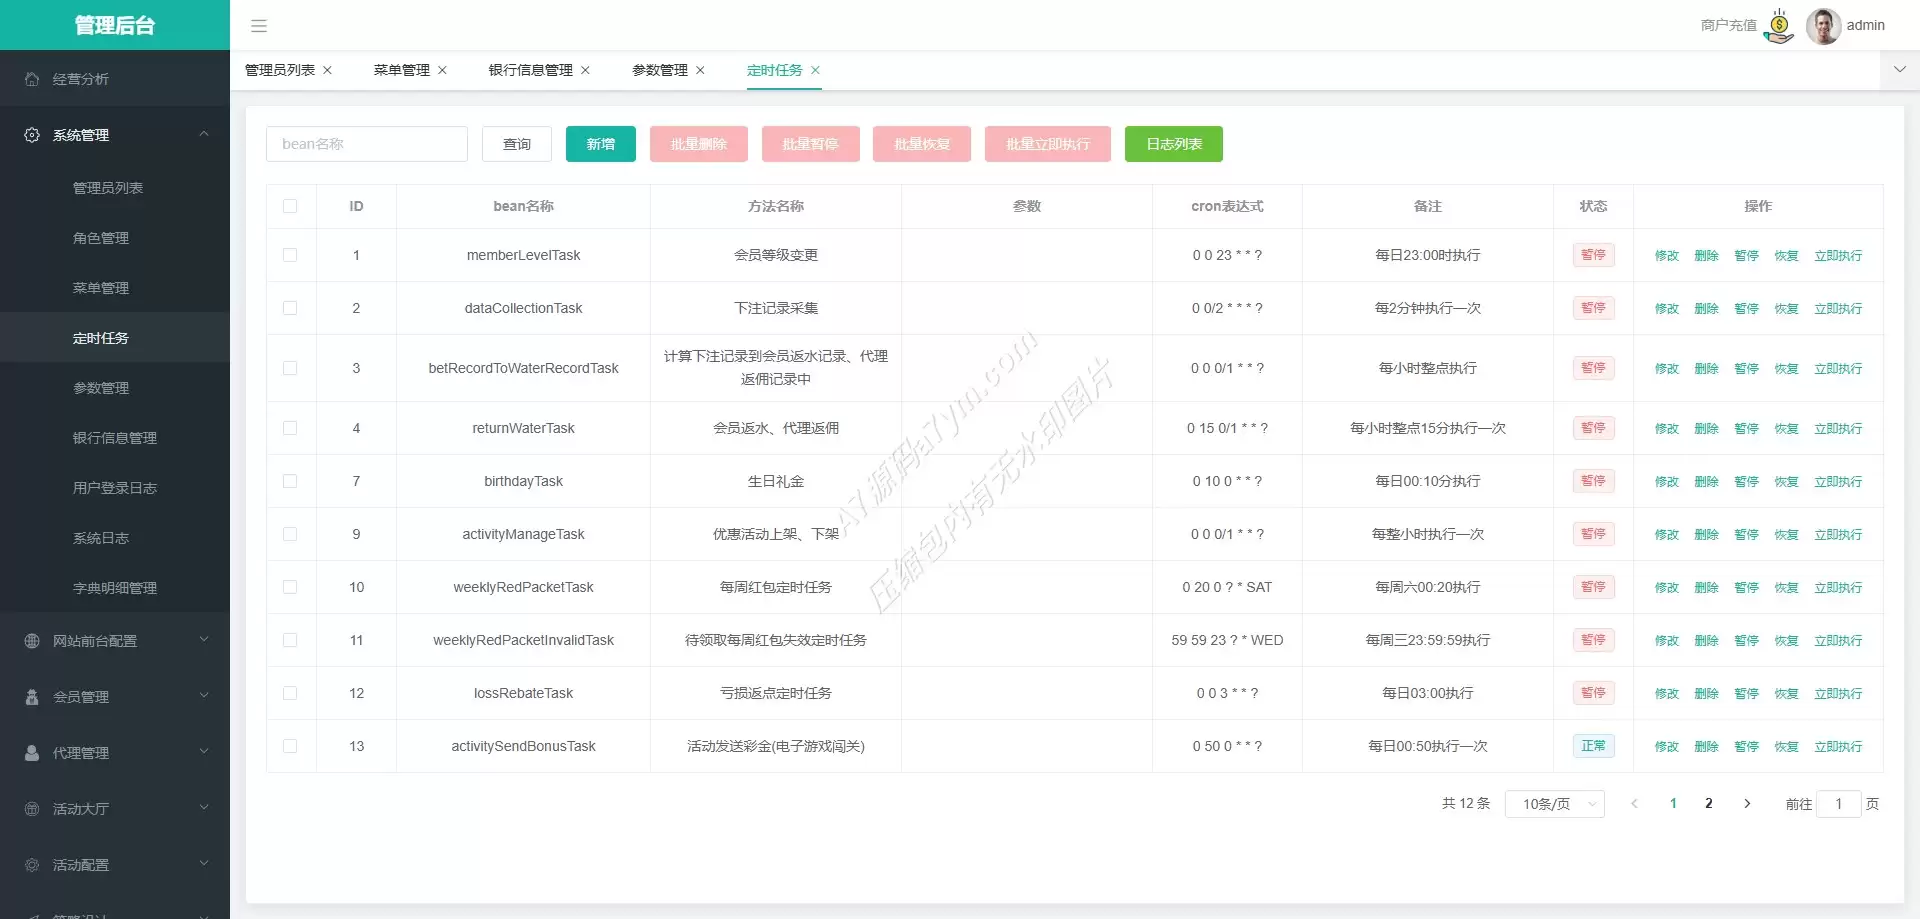Click the green 新增 button
Viewport: 1920px width, 919px height.
tap(600, 144)
